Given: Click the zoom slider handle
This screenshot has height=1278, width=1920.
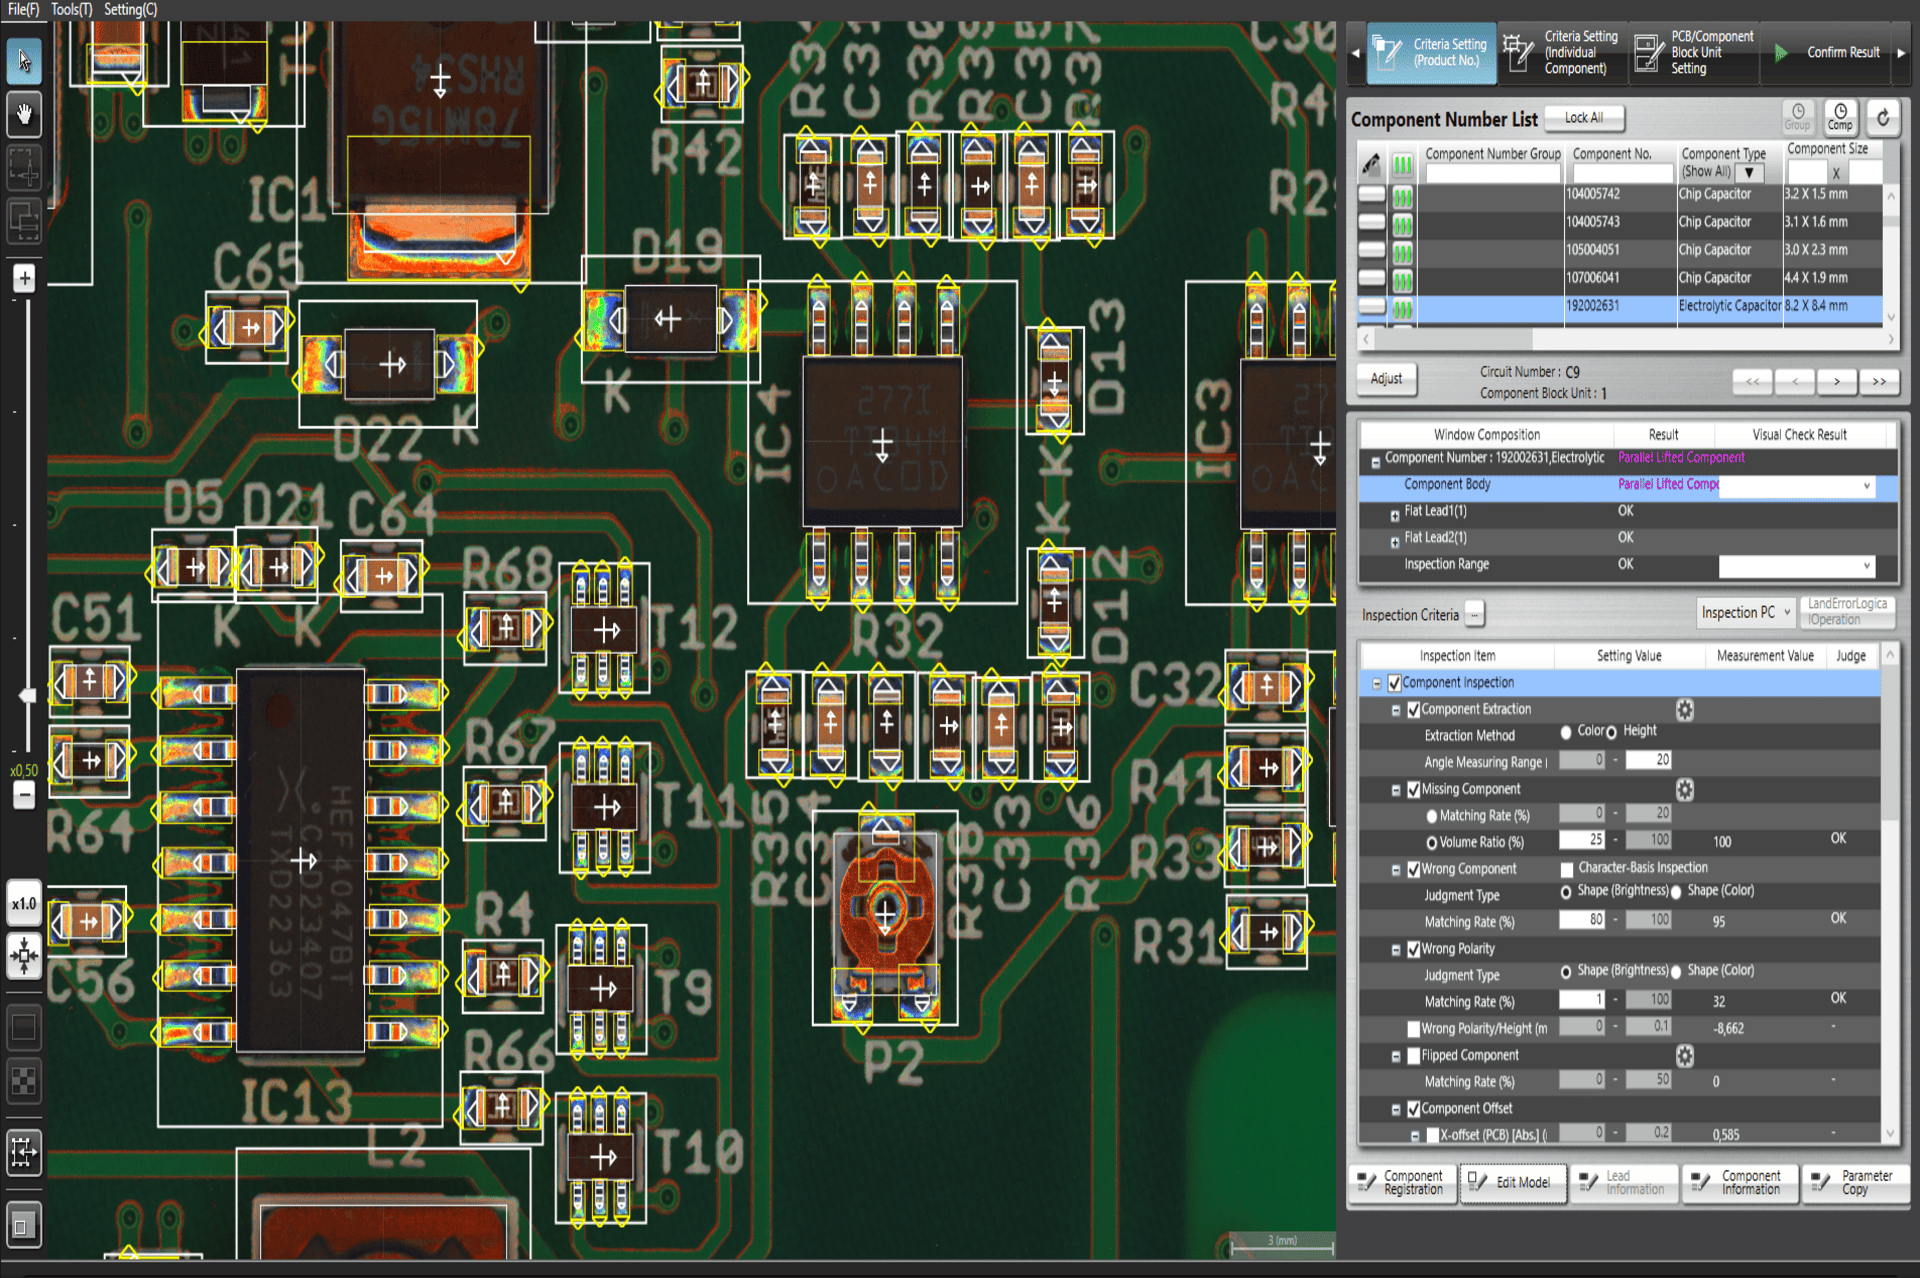Looking at the screenshot, I should click(x=28, y=694).
